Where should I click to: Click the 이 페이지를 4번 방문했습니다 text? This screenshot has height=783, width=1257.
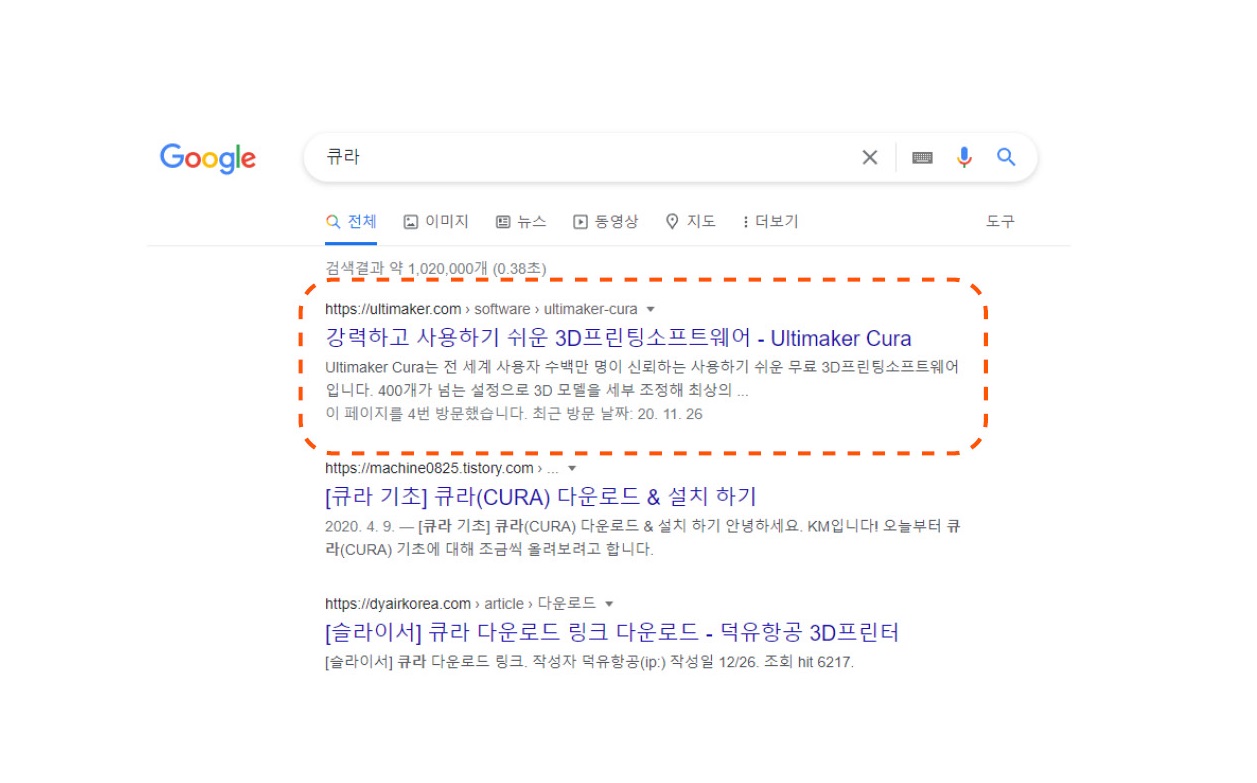pos(514,413)
